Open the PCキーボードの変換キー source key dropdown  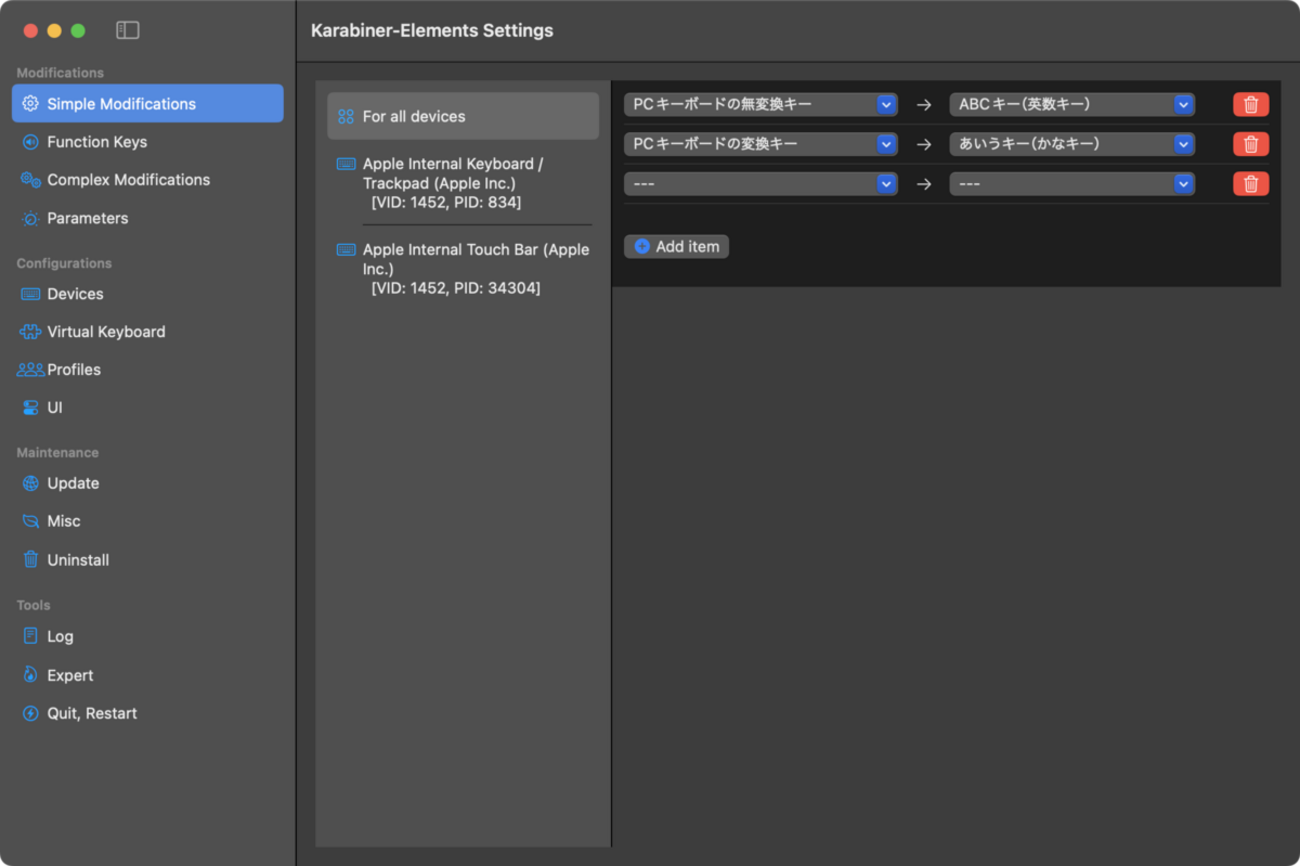click(760, 144)
